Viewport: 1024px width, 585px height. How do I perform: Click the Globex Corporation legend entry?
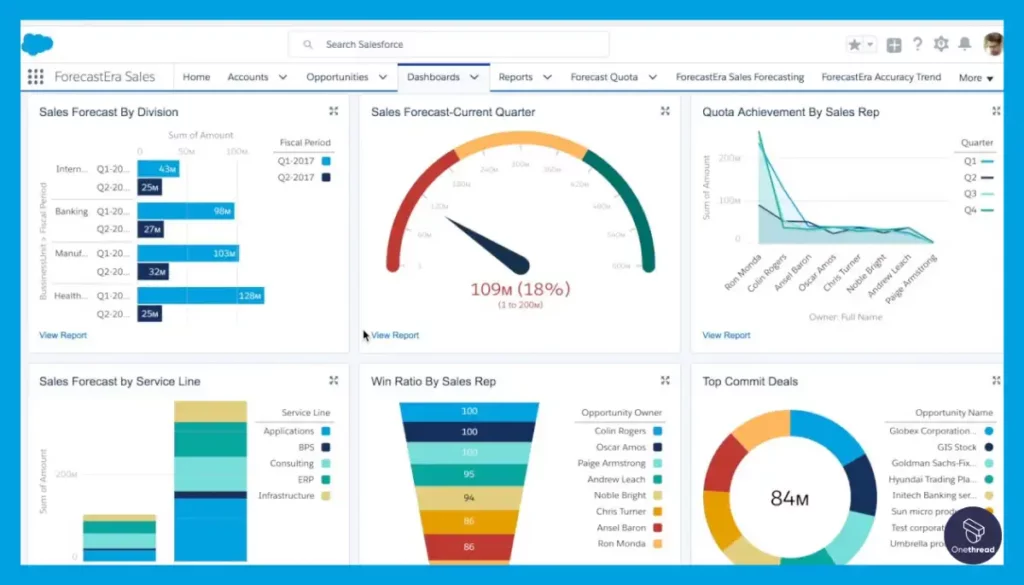tap(940, 431)
